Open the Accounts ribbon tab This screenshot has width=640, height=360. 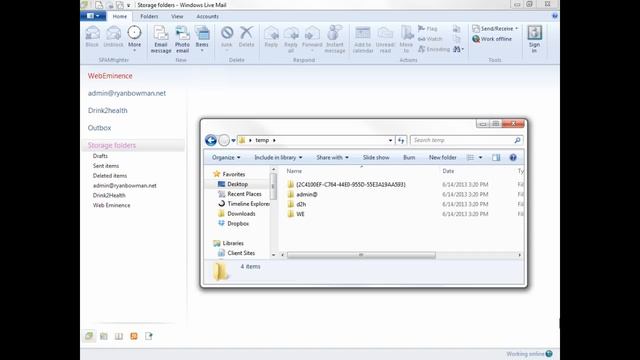click(207, 16)
